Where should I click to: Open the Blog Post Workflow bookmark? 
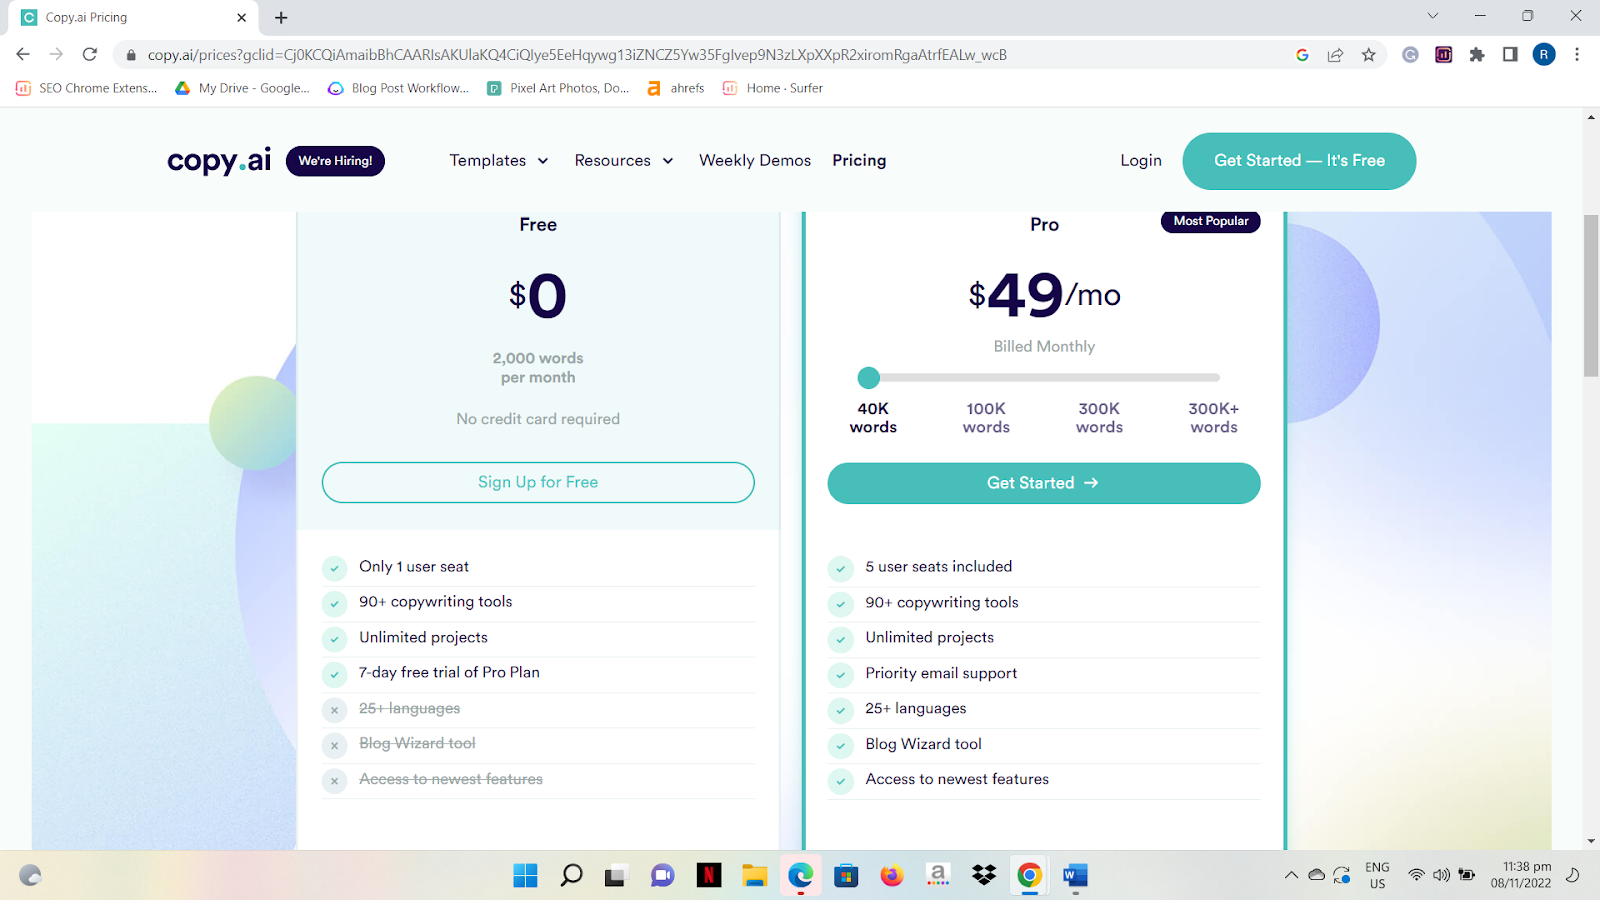click(x=398, y=88)
